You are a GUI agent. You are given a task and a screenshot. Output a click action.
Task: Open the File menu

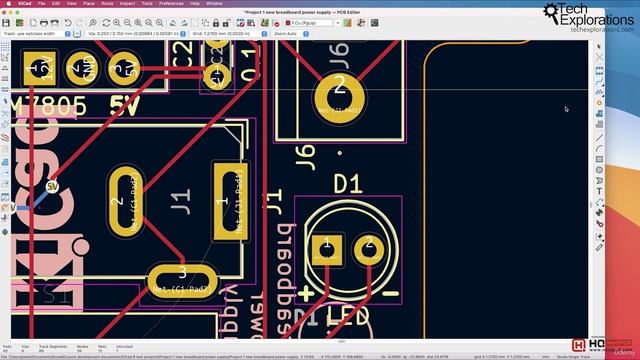[41, 3]
